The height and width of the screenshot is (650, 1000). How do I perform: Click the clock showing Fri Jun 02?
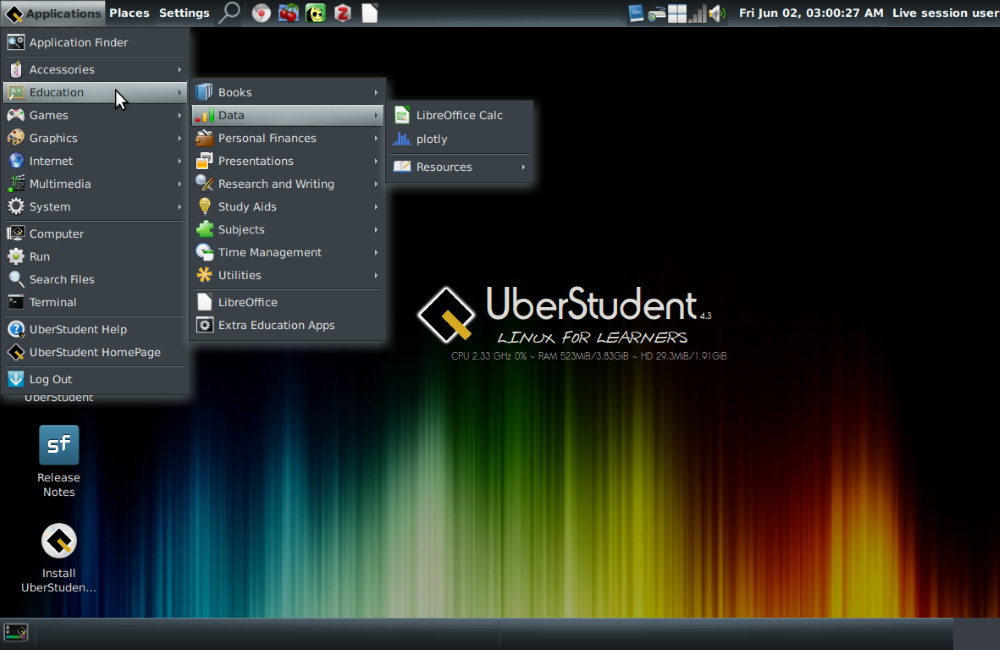coord(811,13)
